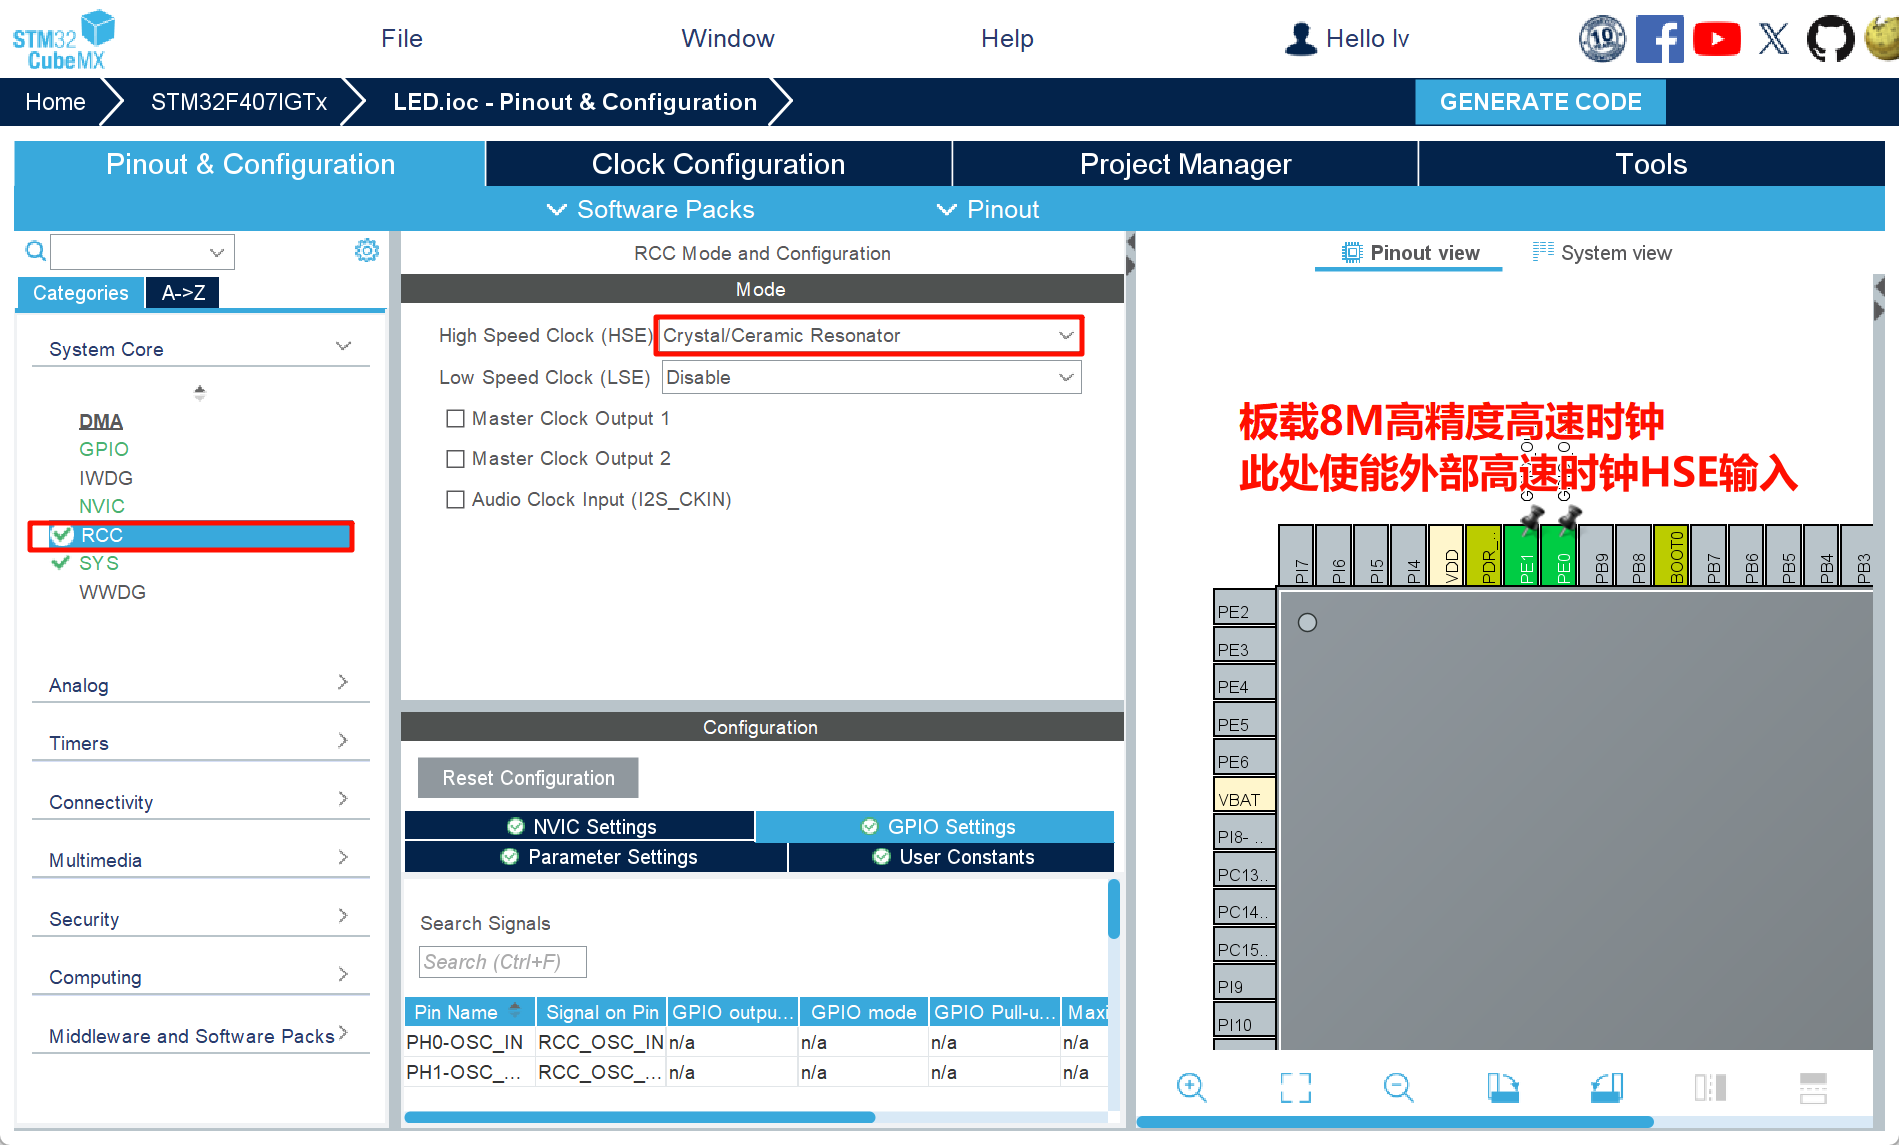The height and width of the screenshot is (1145, 1899).
Task: Open the Facebook link icon
Action: click(x=1660, y=38)
